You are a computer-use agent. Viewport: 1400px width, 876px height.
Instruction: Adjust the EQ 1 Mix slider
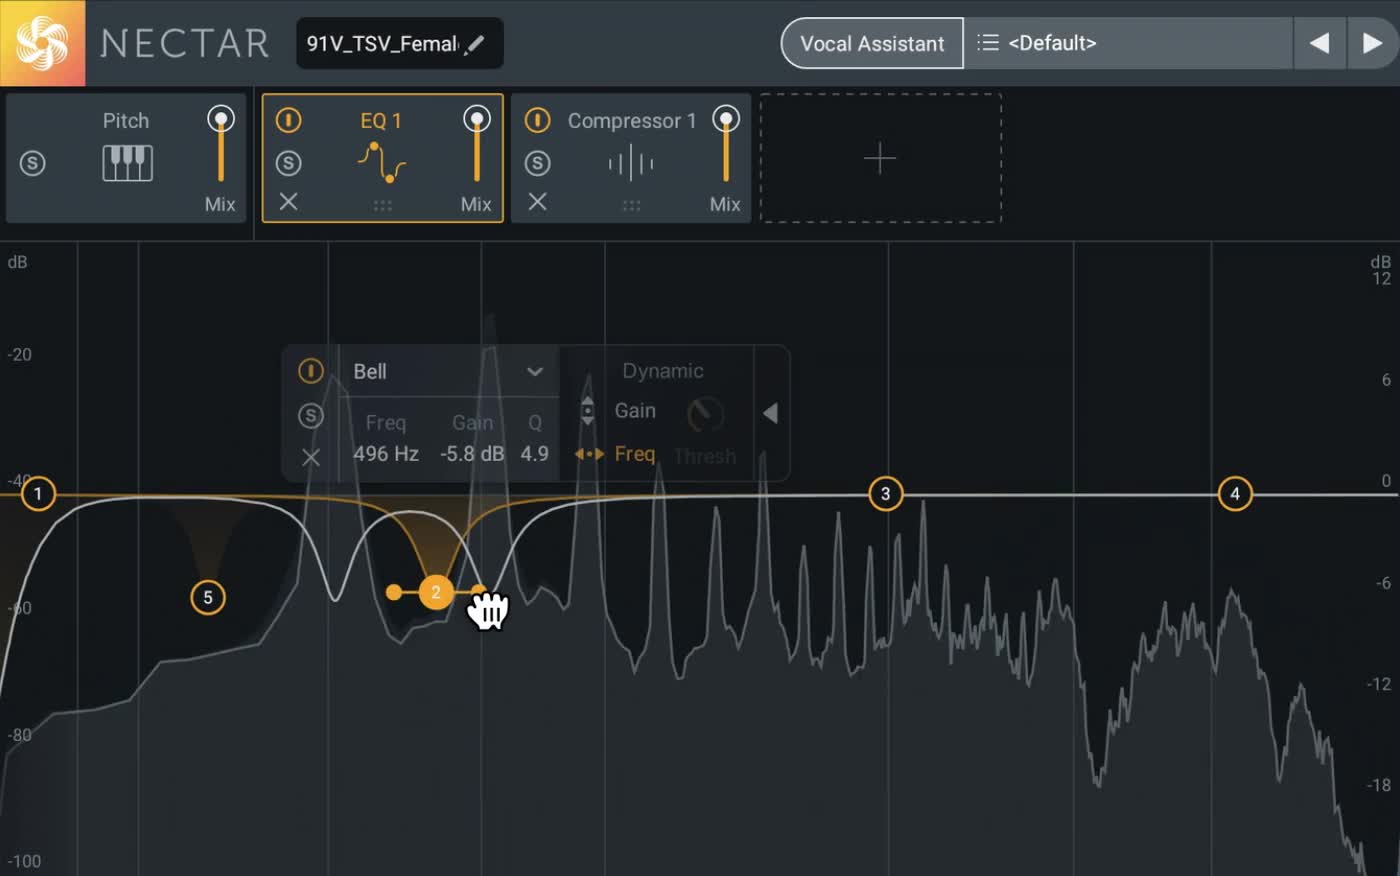(x=476, y=144)
